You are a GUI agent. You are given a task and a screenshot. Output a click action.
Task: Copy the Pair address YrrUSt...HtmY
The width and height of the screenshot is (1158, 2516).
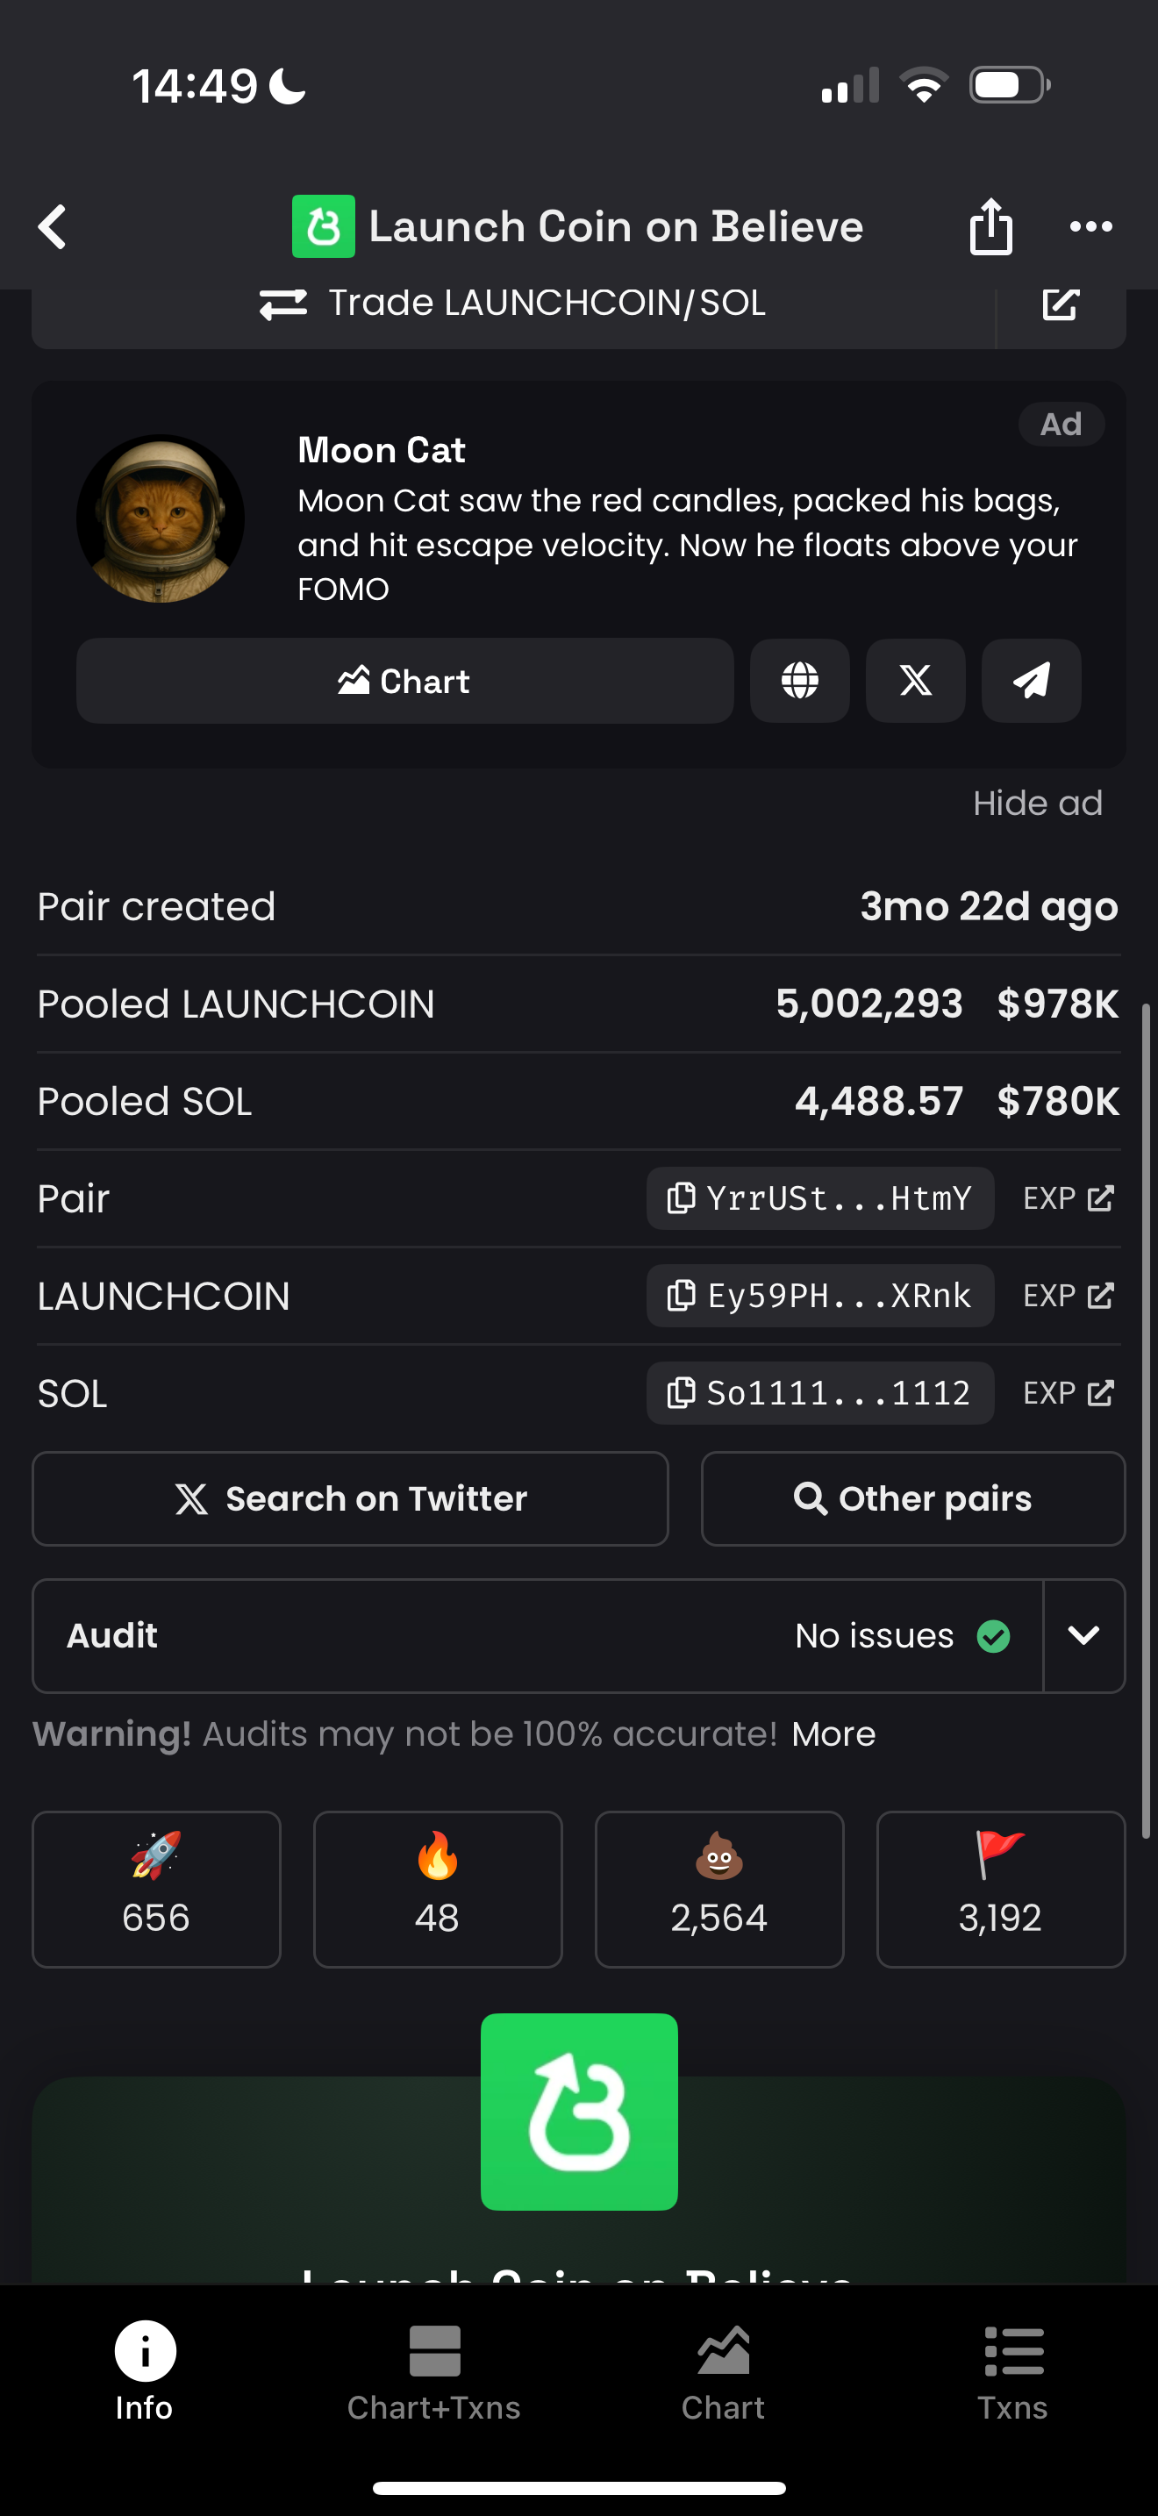pyautogui.click(x=820, y=1198)
